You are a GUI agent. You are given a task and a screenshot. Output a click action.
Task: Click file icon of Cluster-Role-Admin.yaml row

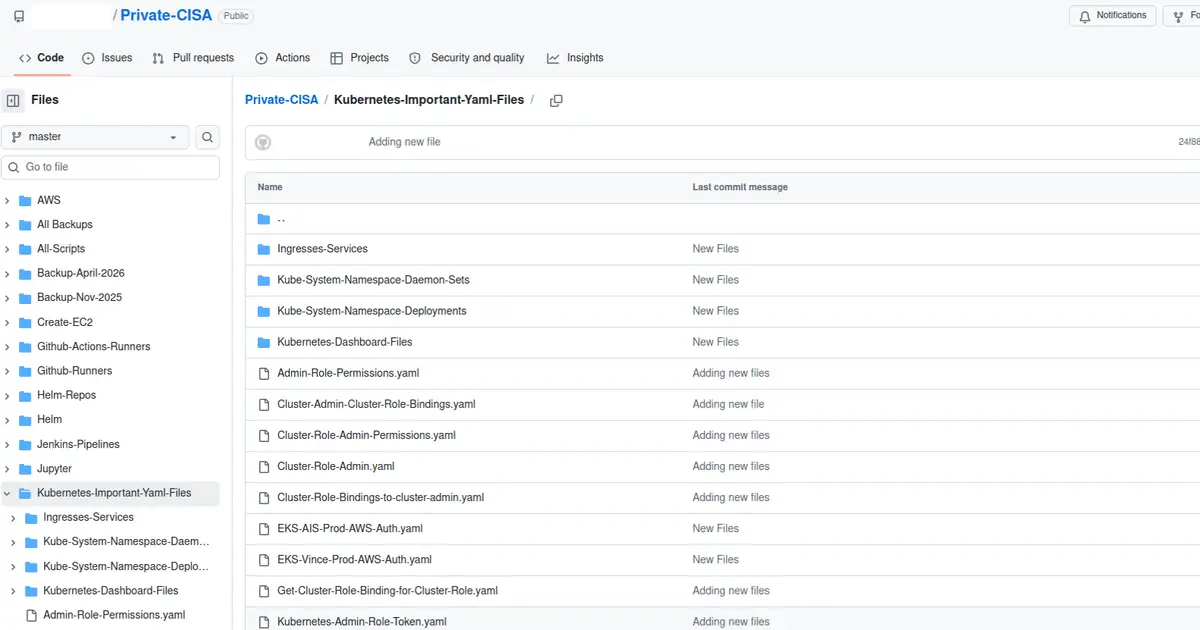(x=264, y=466)
